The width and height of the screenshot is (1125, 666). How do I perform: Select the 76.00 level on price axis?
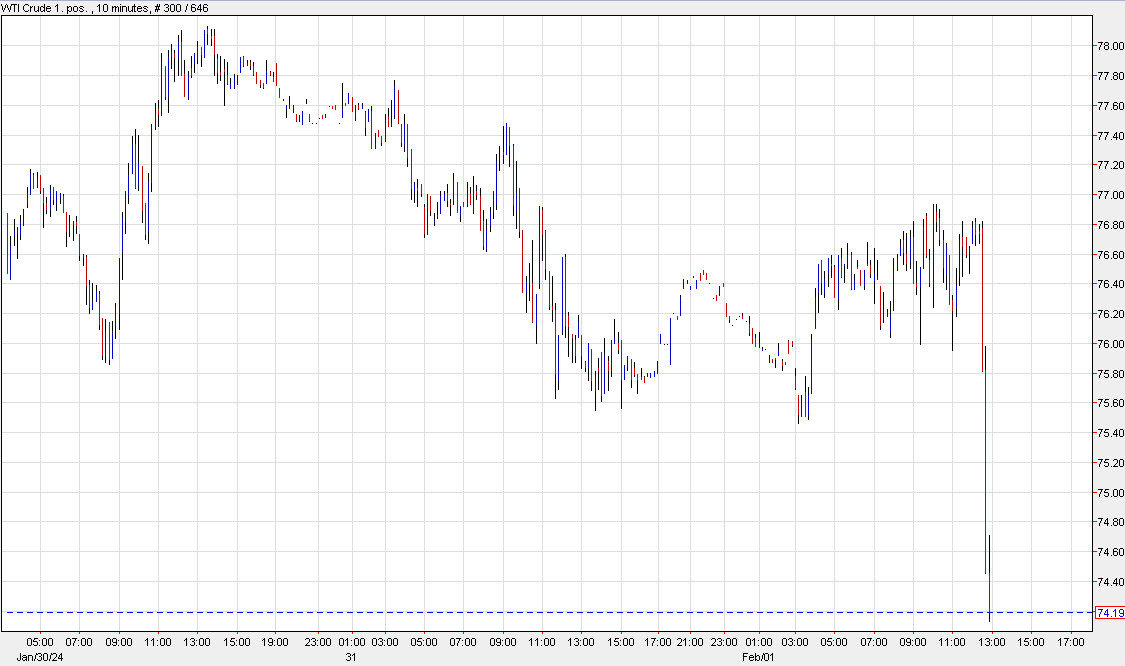pos(1110,344)
